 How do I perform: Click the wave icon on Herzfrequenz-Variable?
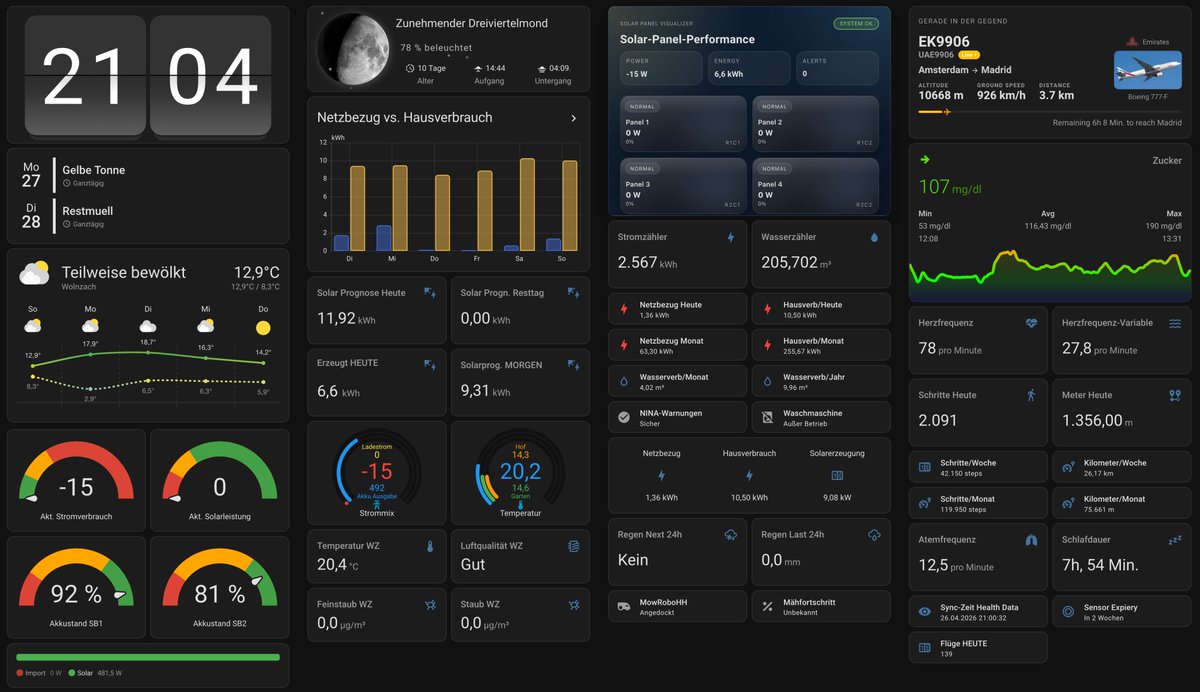(x=1175, y=324)
